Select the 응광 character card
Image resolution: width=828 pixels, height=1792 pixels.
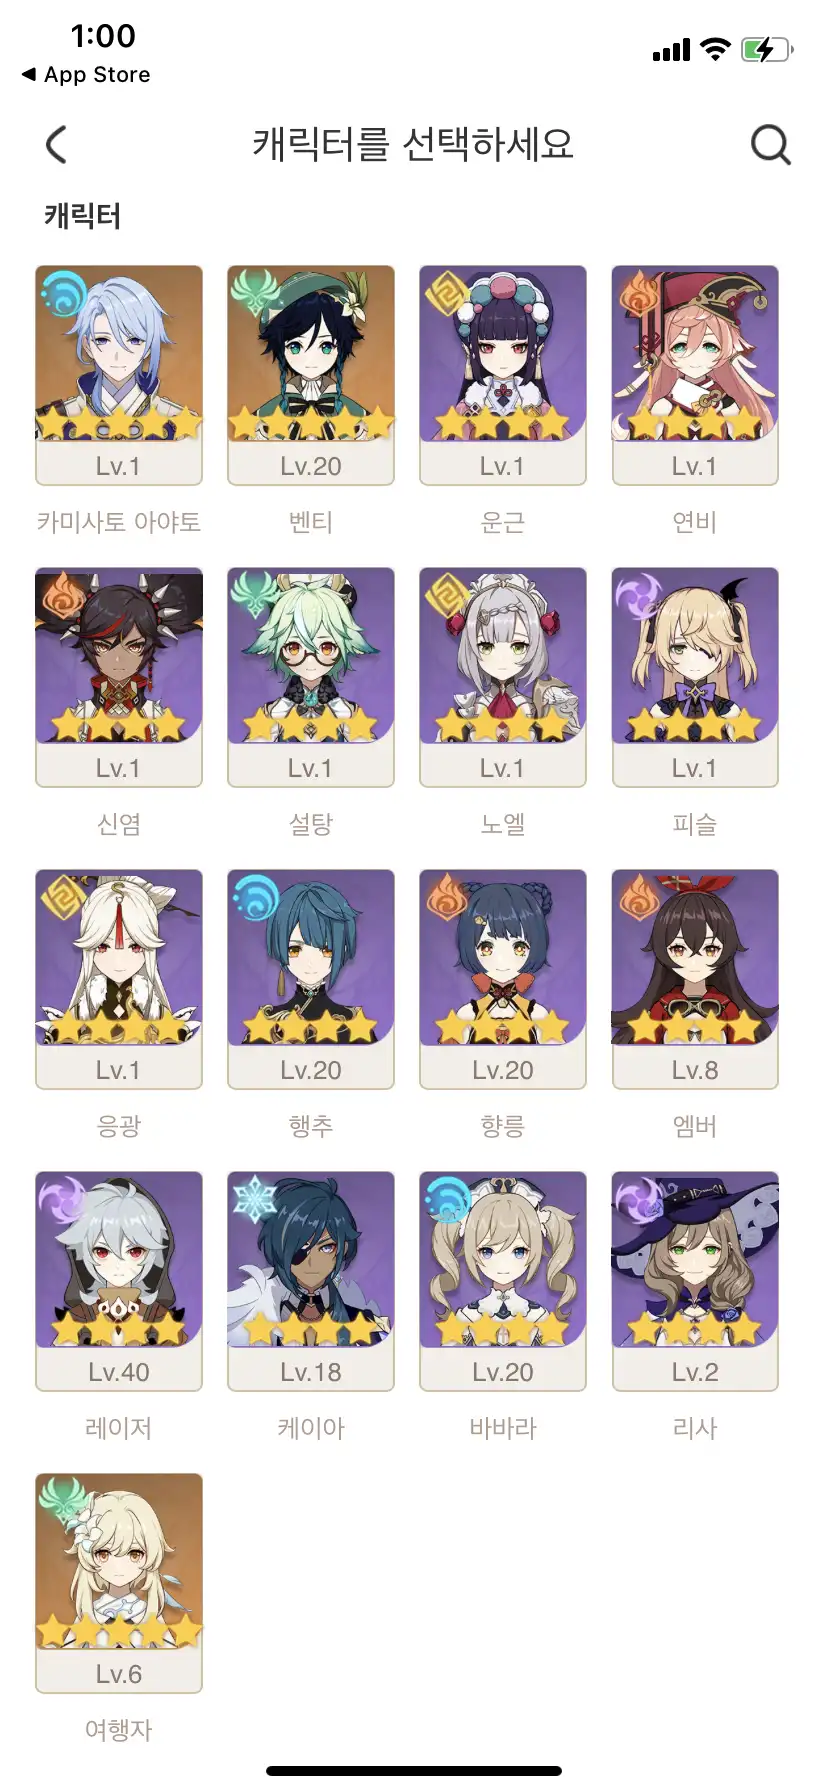tap(119, 979)
